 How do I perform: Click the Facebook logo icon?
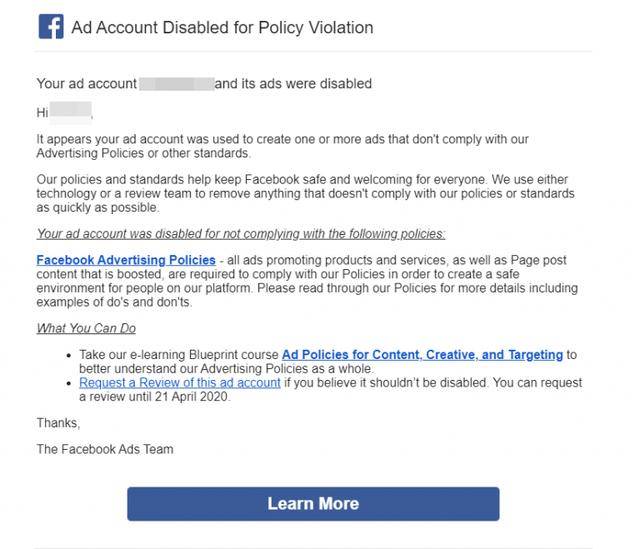click(51, 27)
